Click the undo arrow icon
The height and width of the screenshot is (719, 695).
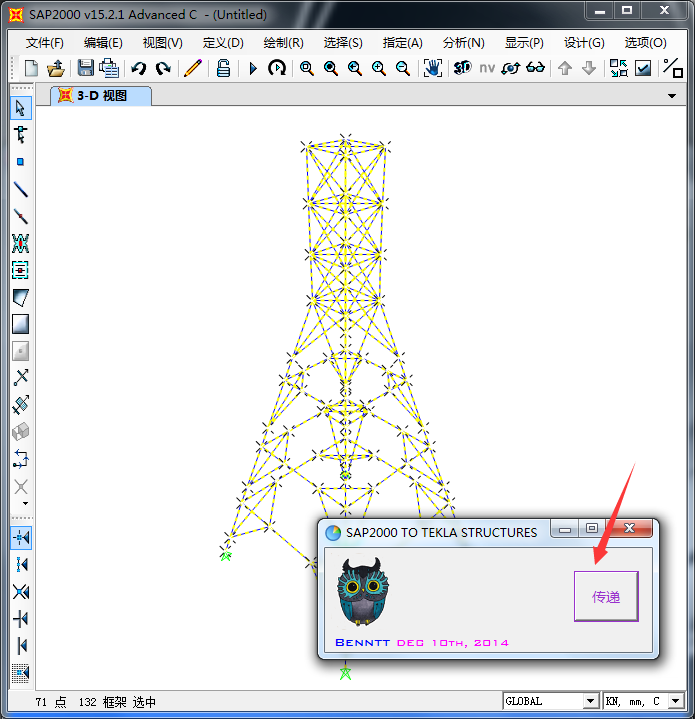(x=139, y=68)
